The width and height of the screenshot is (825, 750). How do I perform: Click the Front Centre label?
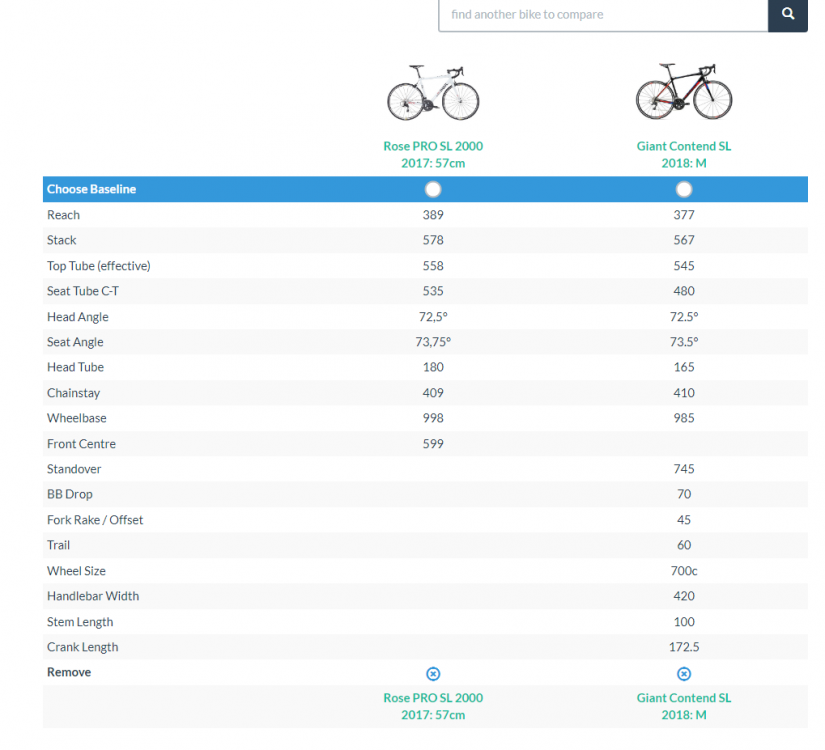(81, 444)
